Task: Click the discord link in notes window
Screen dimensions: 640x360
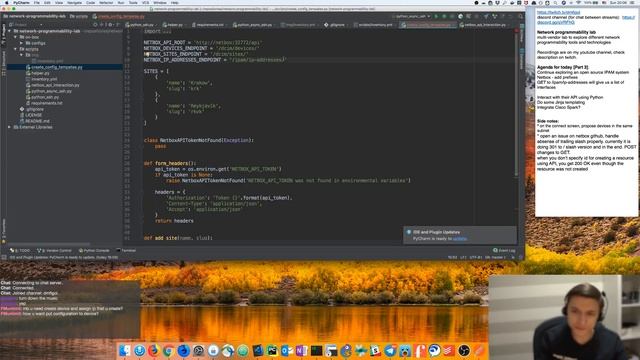Action: (556, 22)
